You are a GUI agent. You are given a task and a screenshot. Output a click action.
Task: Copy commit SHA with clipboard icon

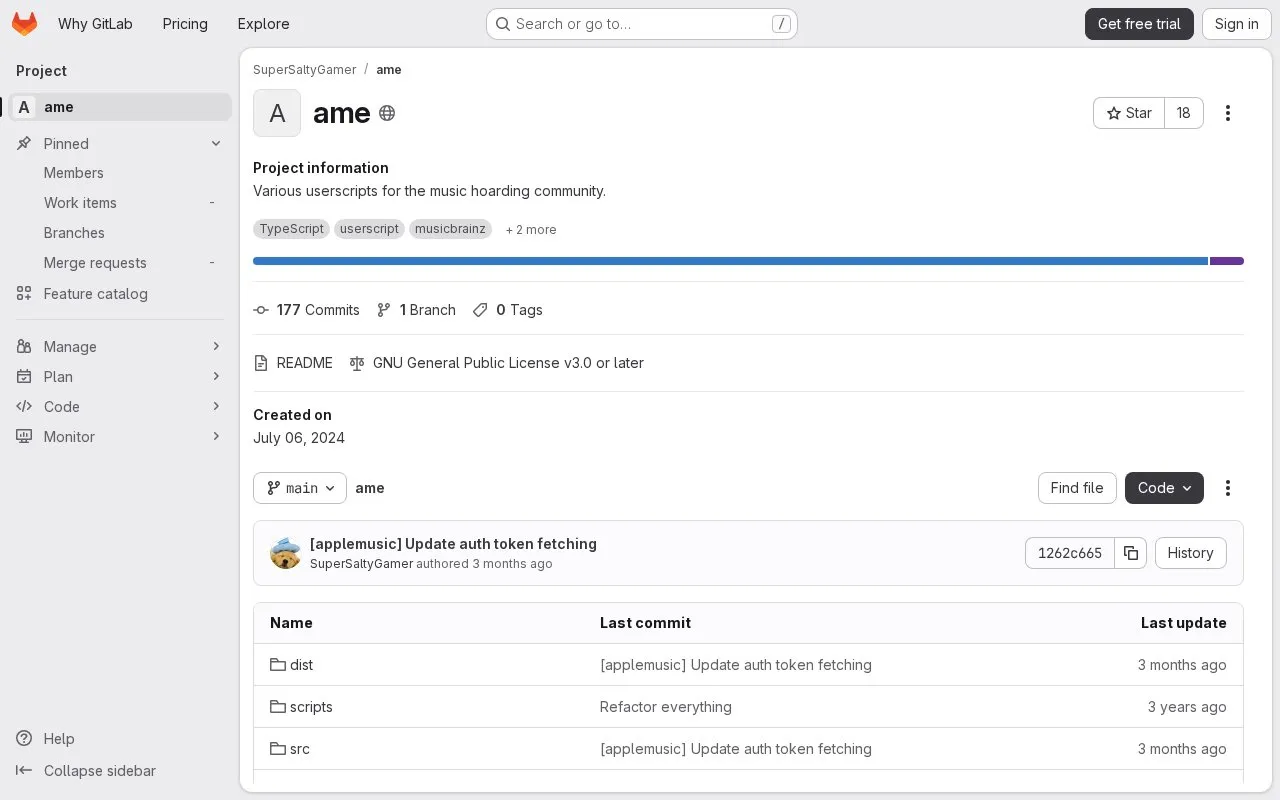1131,553
